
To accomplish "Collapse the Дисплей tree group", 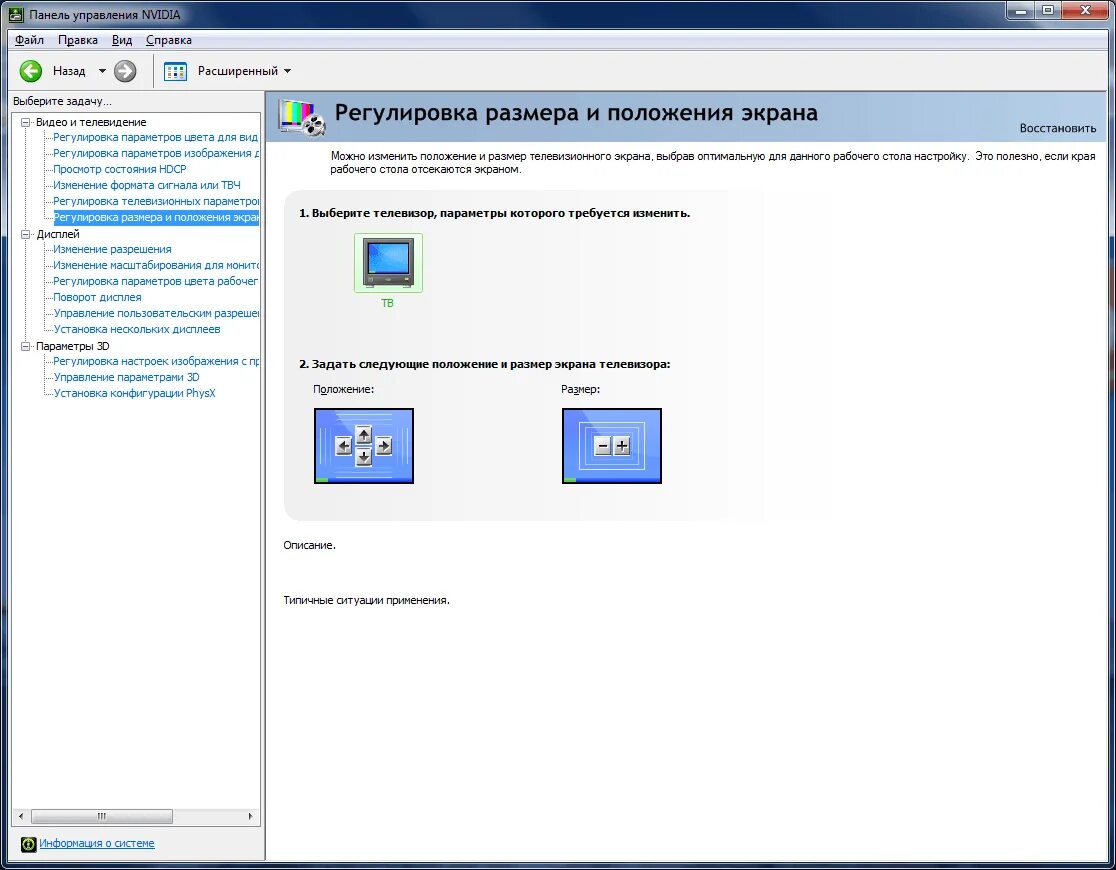I will [26, 234].
